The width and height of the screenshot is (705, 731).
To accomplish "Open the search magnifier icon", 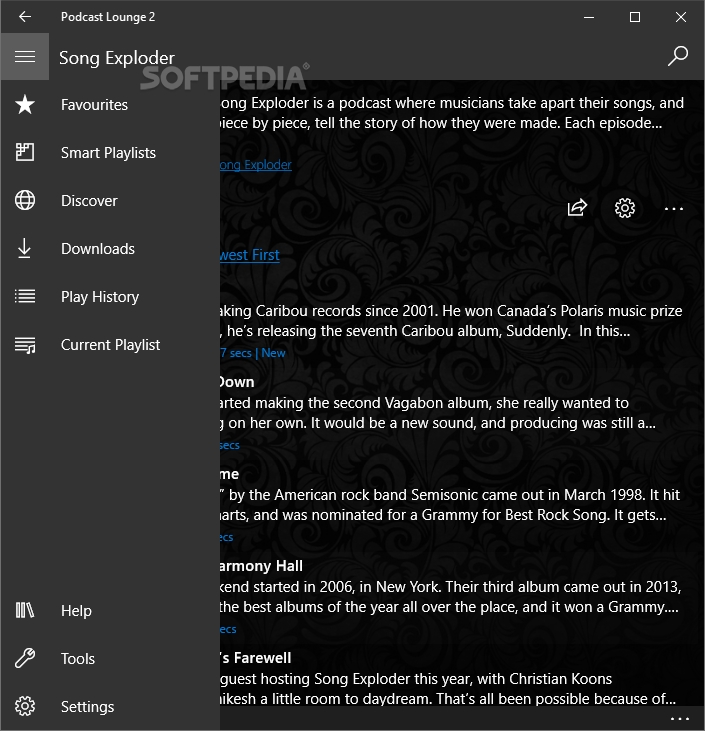I will (x=677, y=56).
